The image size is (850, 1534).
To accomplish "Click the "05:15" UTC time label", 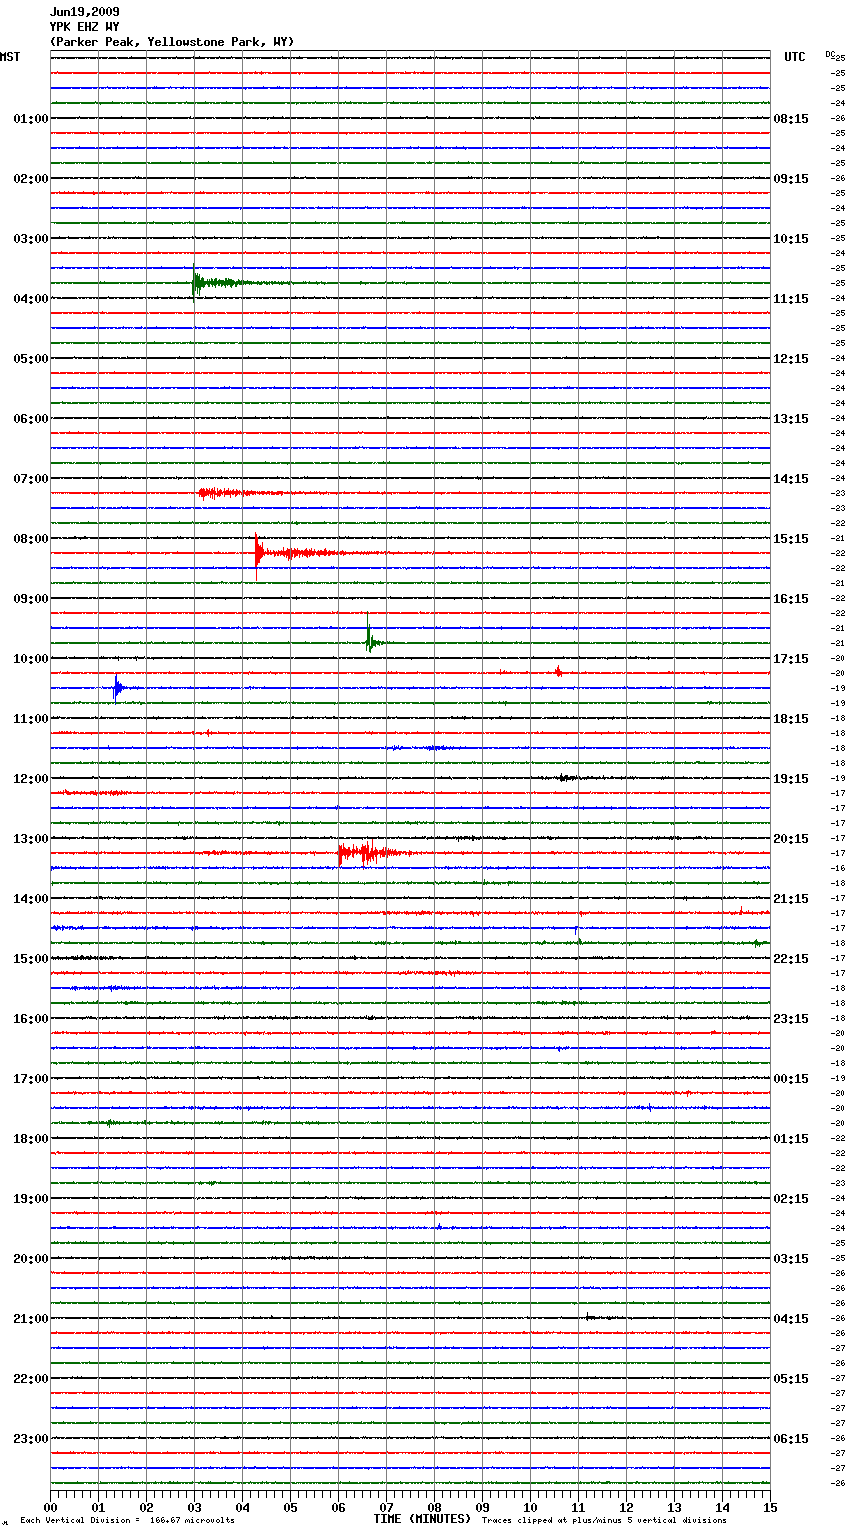I will point(791,1379).
